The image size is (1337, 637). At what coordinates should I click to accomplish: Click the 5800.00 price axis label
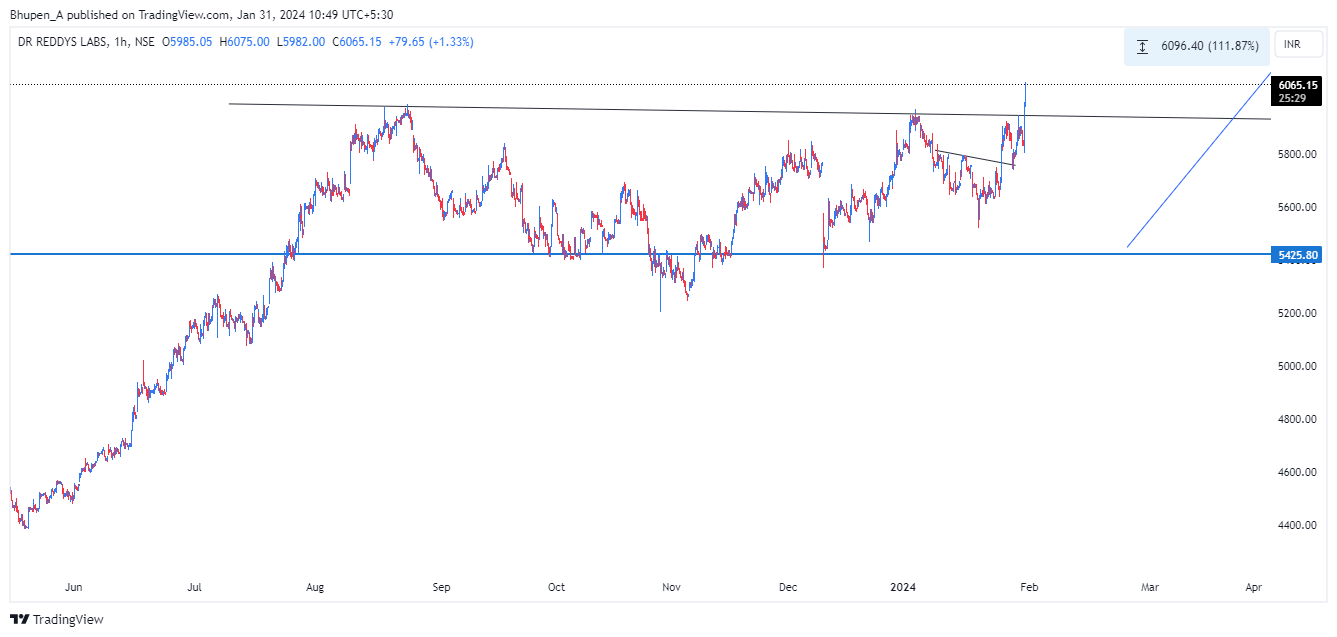pyautogui.click(x=1298, y=155)
